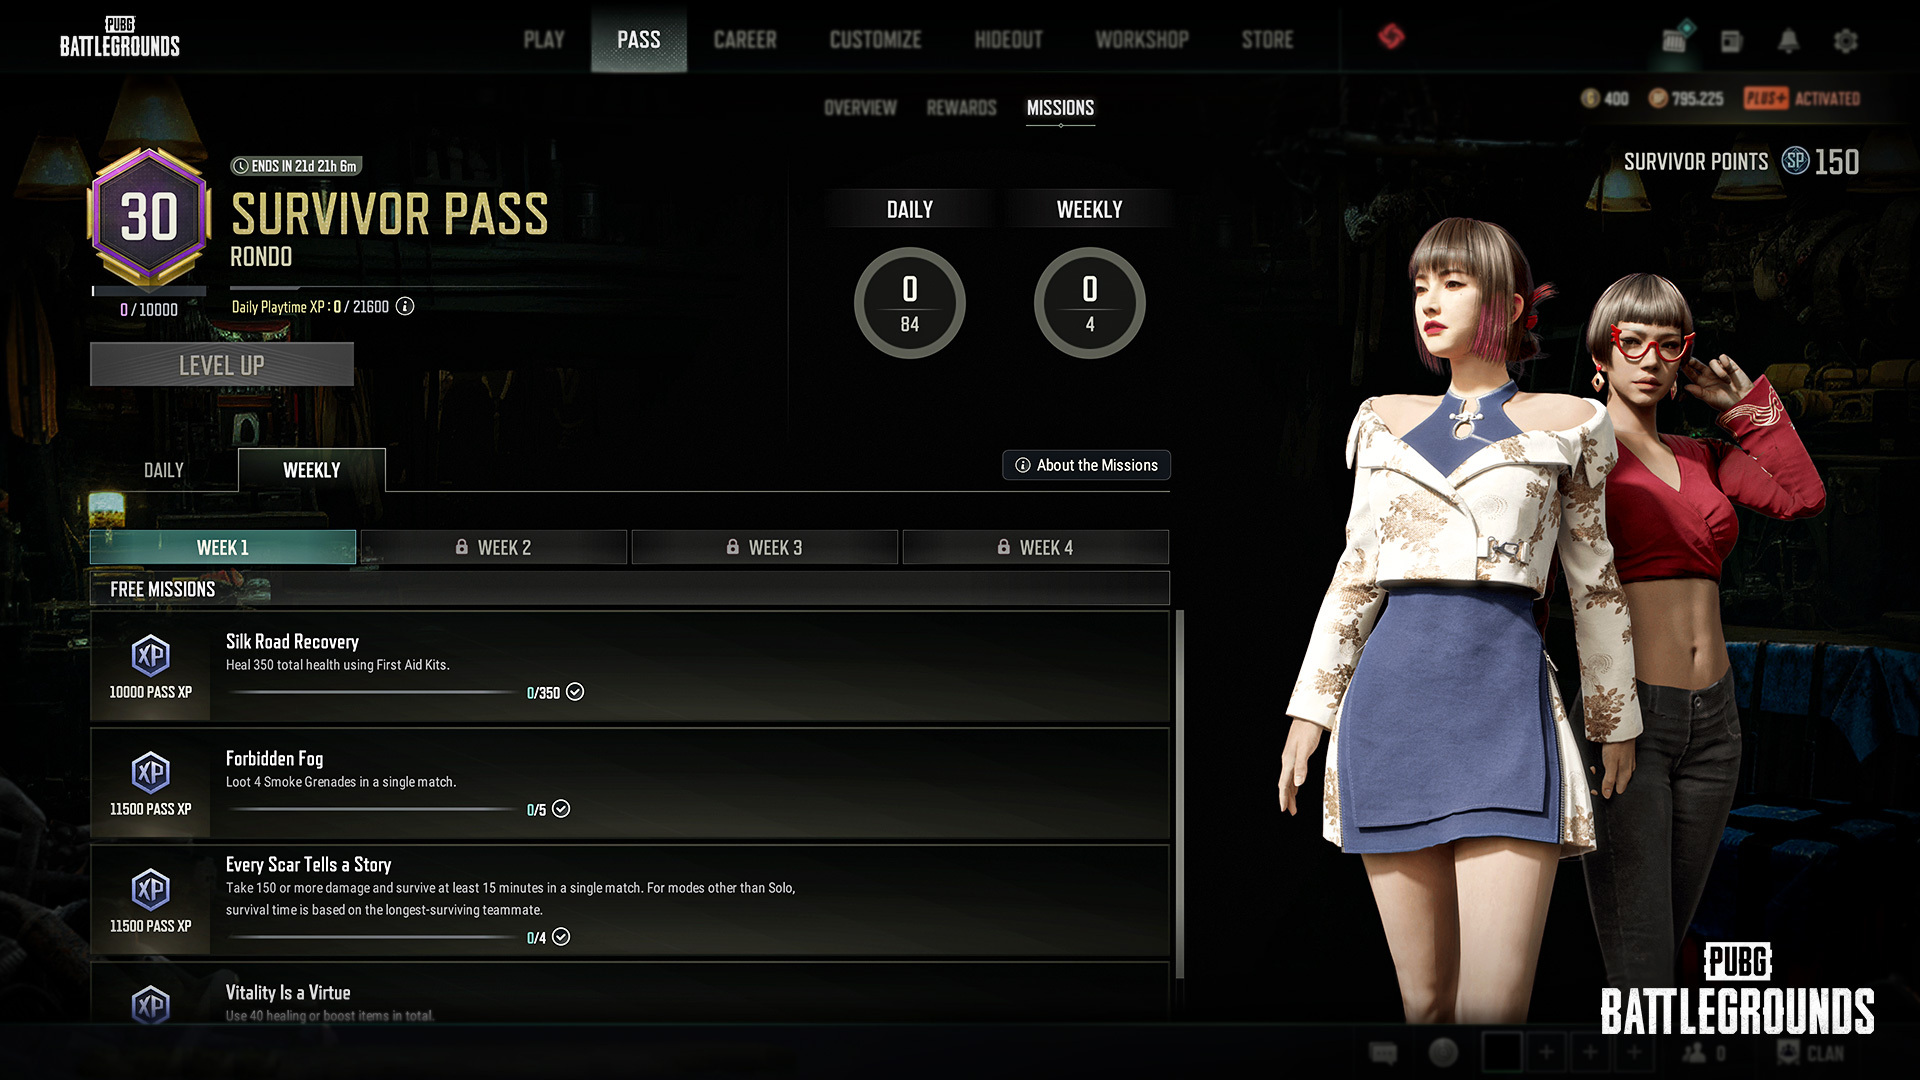The image size is (1920, 1080).
Task: Click the Silk Road Recovery checkmark circle
Action: 575,692
